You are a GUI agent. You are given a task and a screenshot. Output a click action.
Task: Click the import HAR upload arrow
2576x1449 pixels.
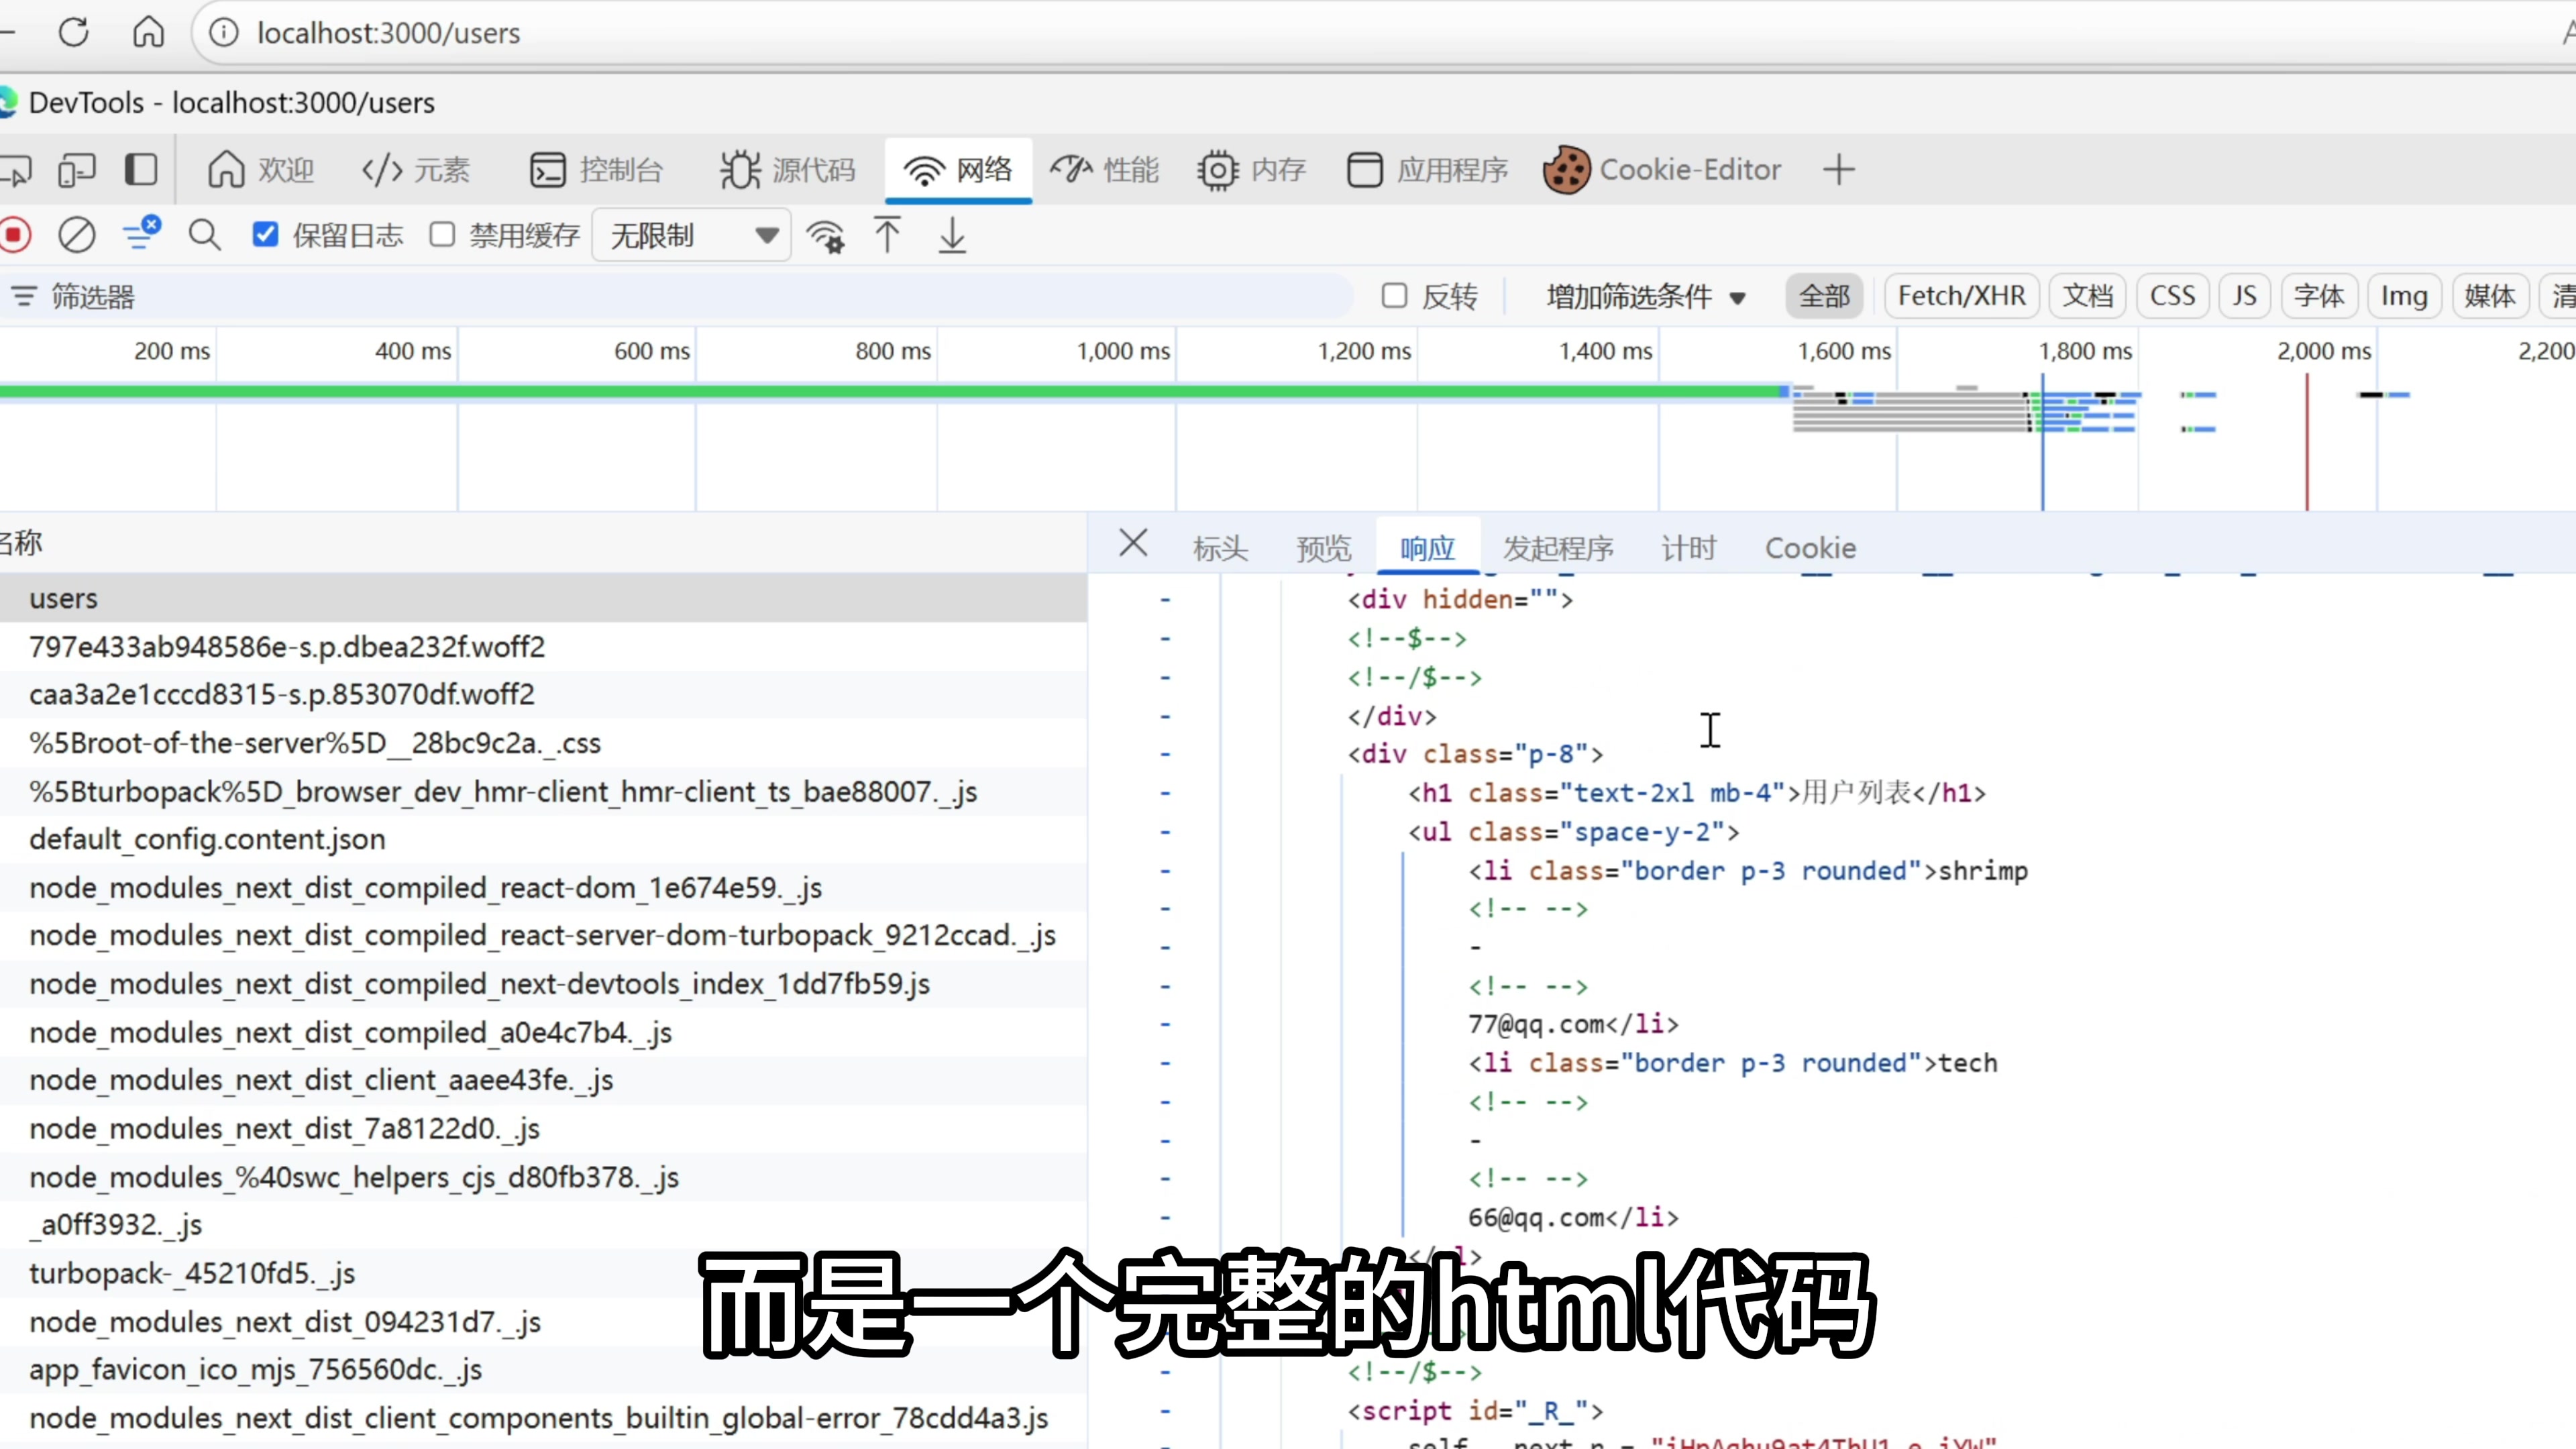click(887, 236)
